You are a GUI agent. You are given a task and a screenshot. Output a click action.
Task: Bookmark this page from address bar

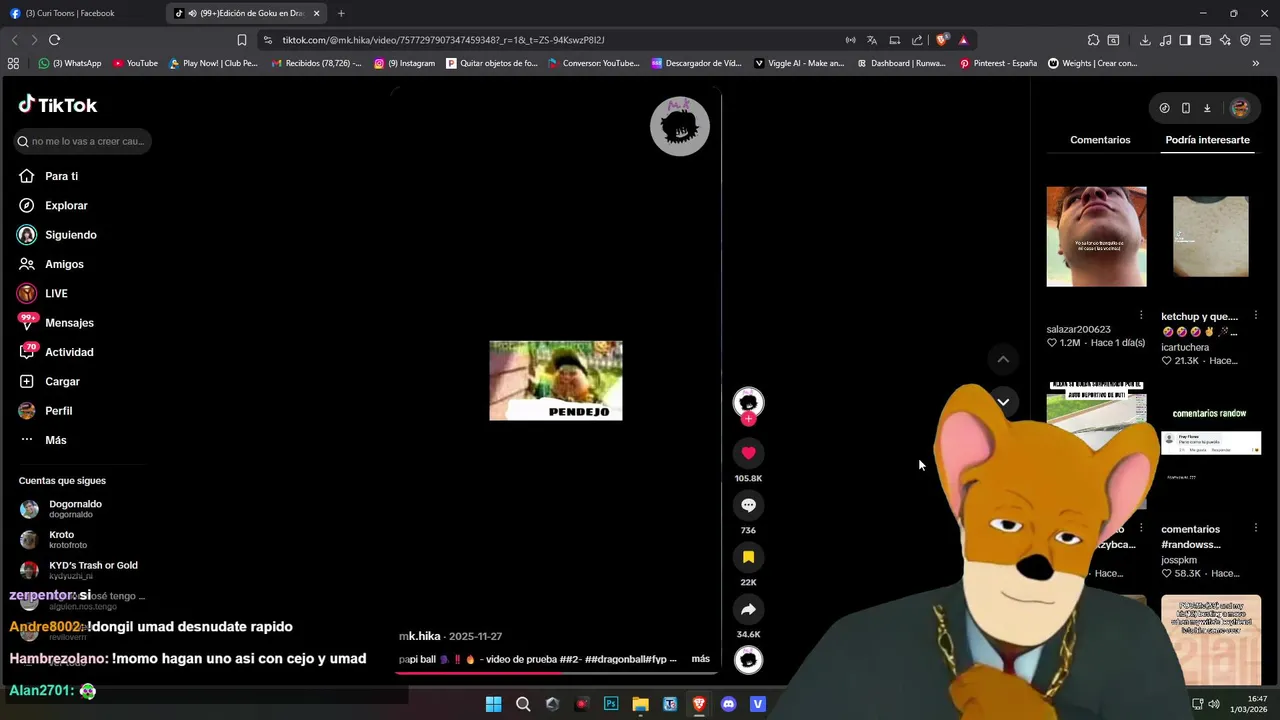click(241, 40)
